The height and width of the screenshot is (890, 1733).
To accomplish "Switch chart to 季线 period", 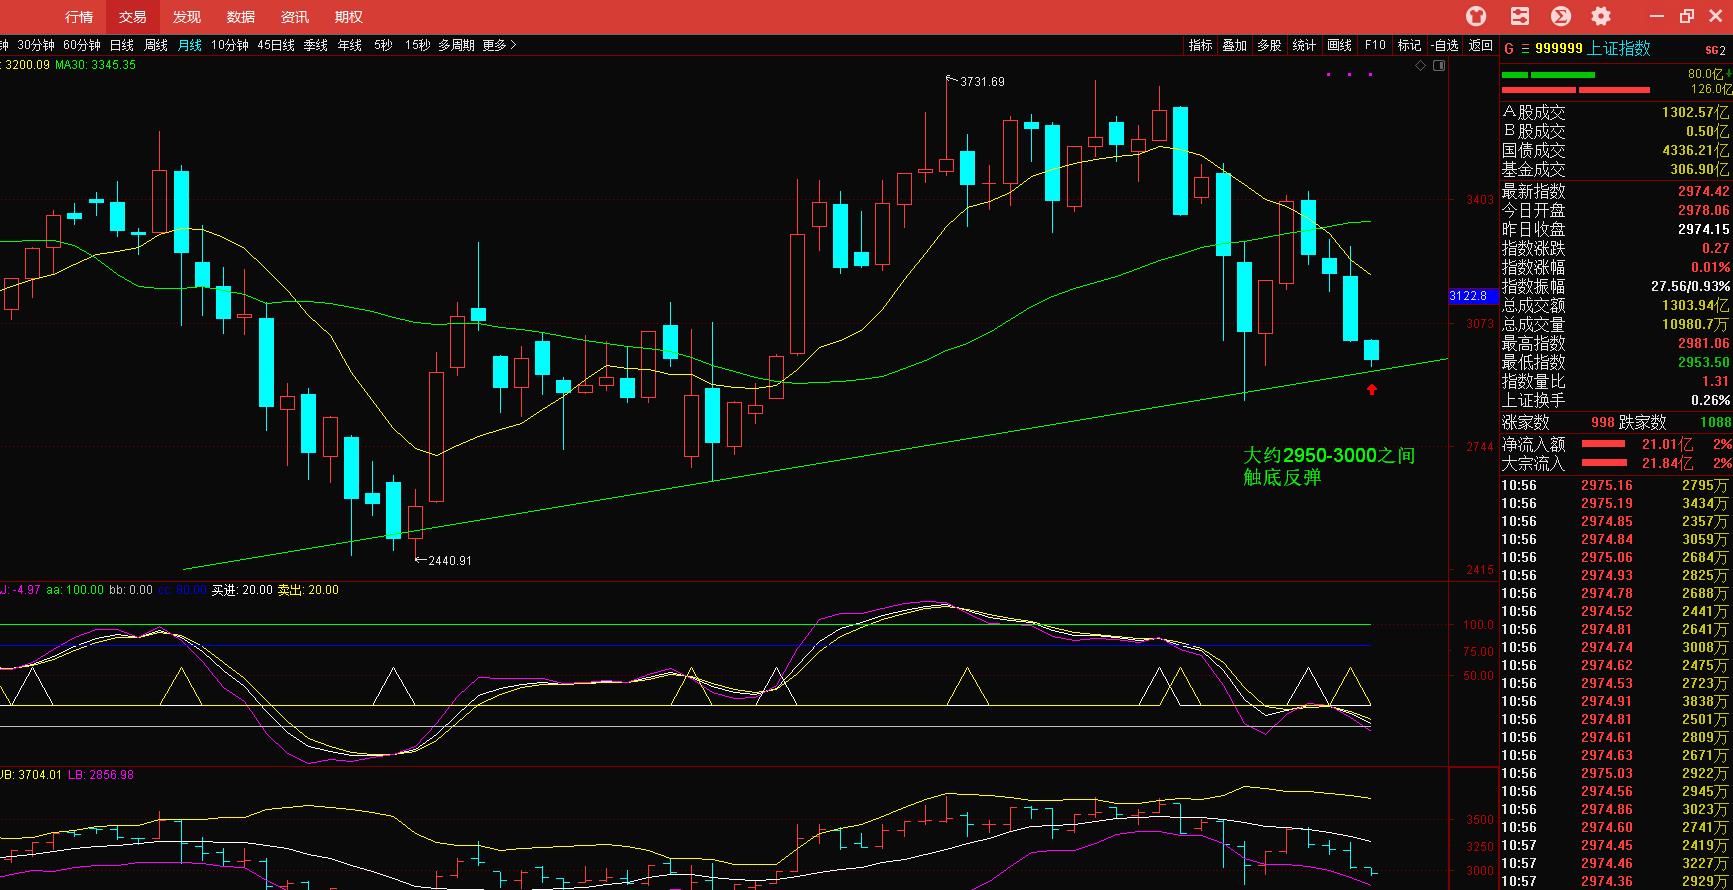I will click(x=316, y=45).
